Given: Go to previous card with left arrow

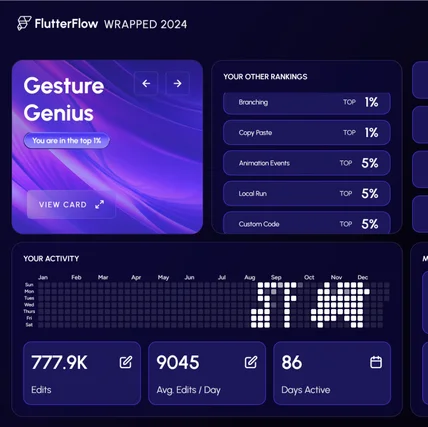Looking at the screenshot, I should 146,83.
